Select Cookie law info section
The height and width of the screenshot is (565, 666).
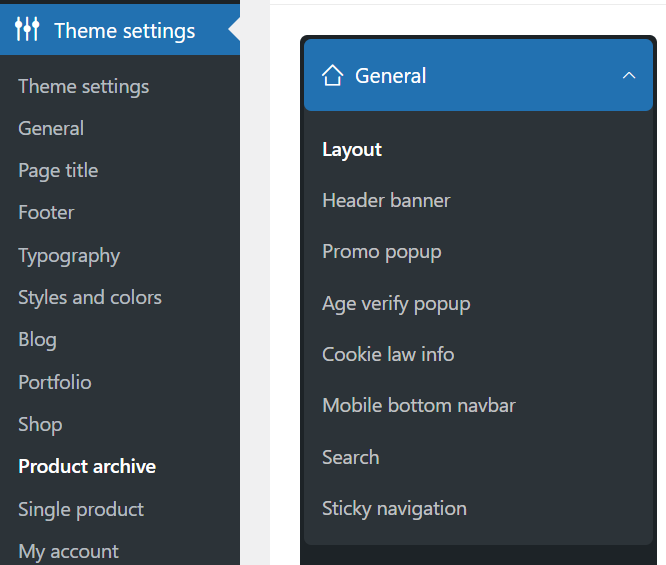coord(388,354)
